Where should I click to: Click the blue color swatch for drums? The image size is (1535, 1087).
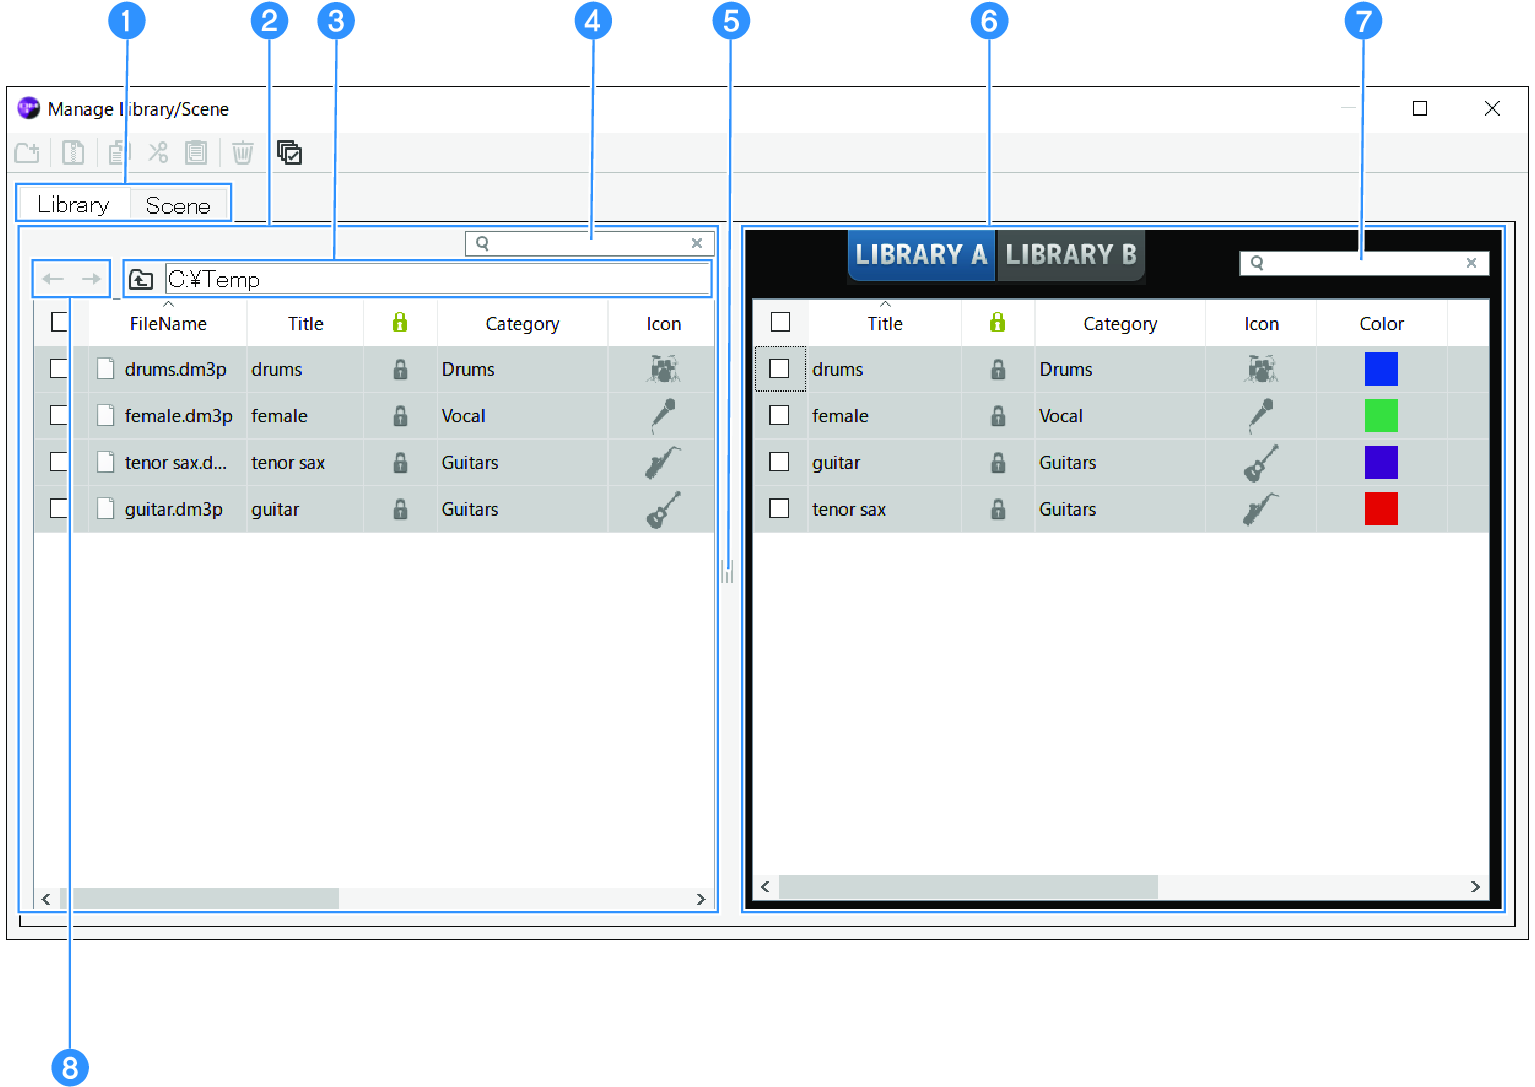tap(1381, 368)
